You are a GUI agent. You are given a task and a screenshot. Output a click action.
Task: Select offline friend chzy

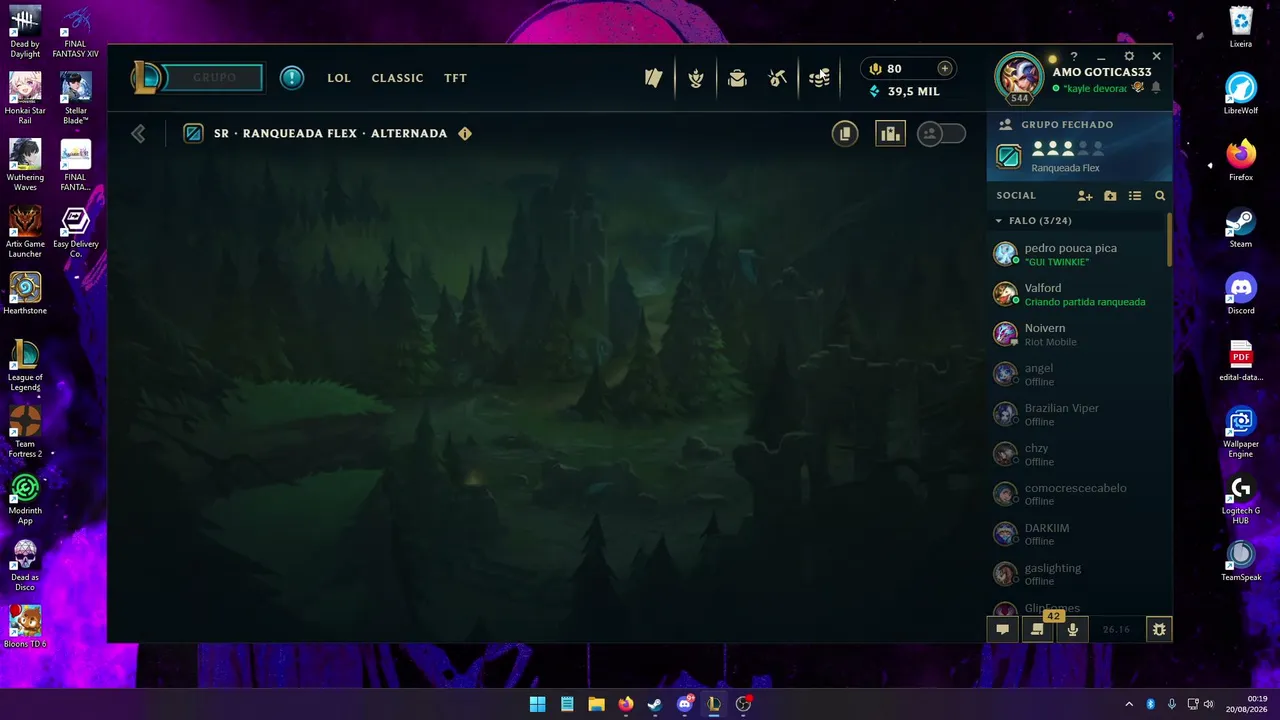click(x=1077, y=454)
